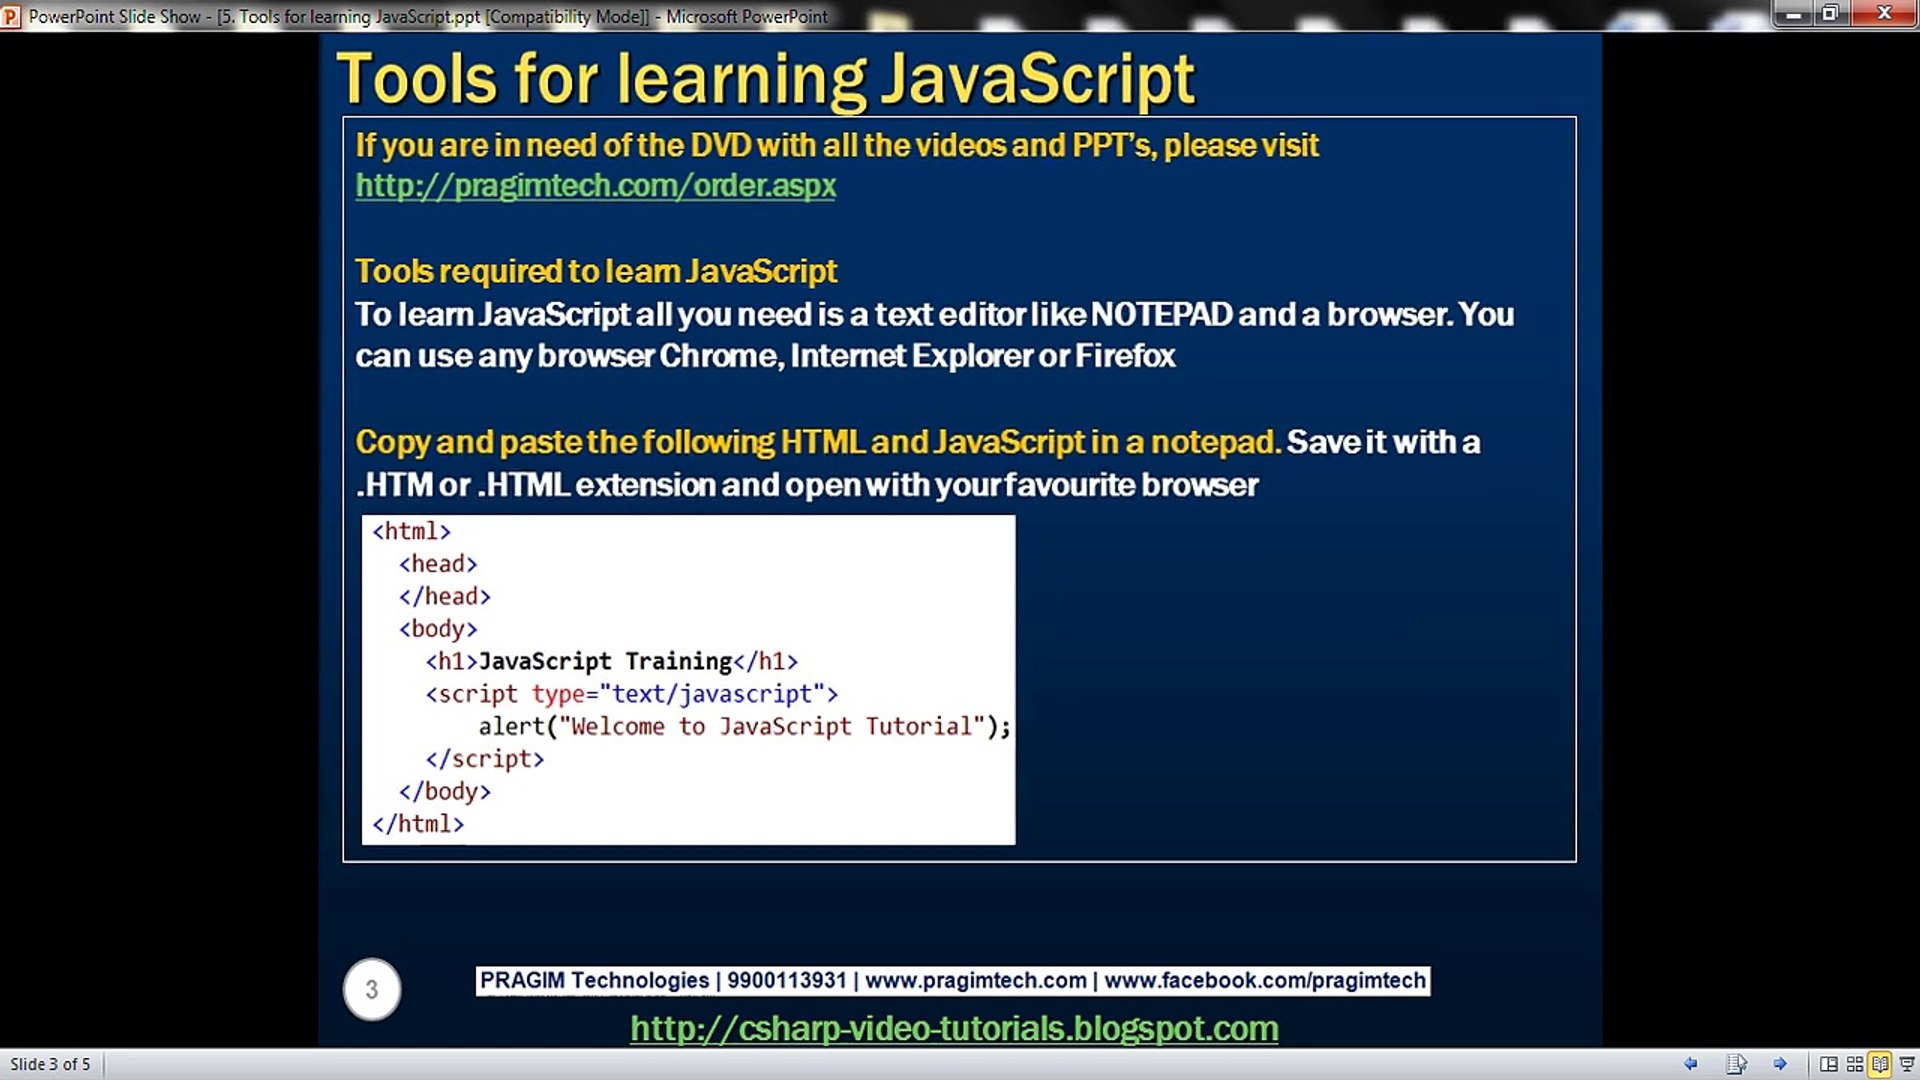Click the PowerPoint application icon in title bar
The height and width of the screenshot is (1080, 1920).
click(x=11, y=16)
